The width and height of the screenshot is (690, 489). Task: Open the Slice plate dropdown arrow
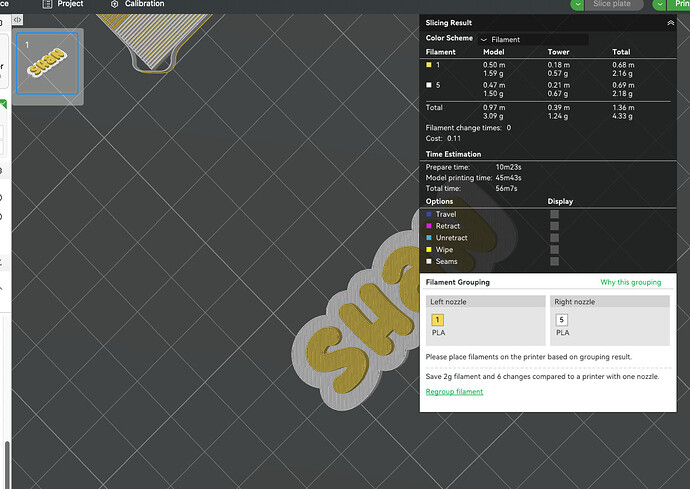(x=577, y=4)
